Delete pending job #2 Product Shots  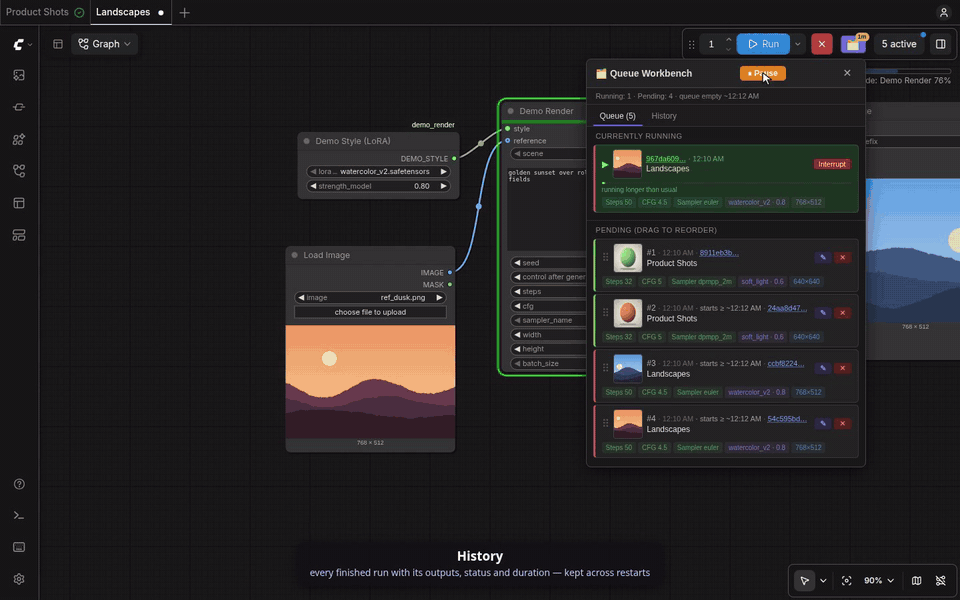pos(842,313)
